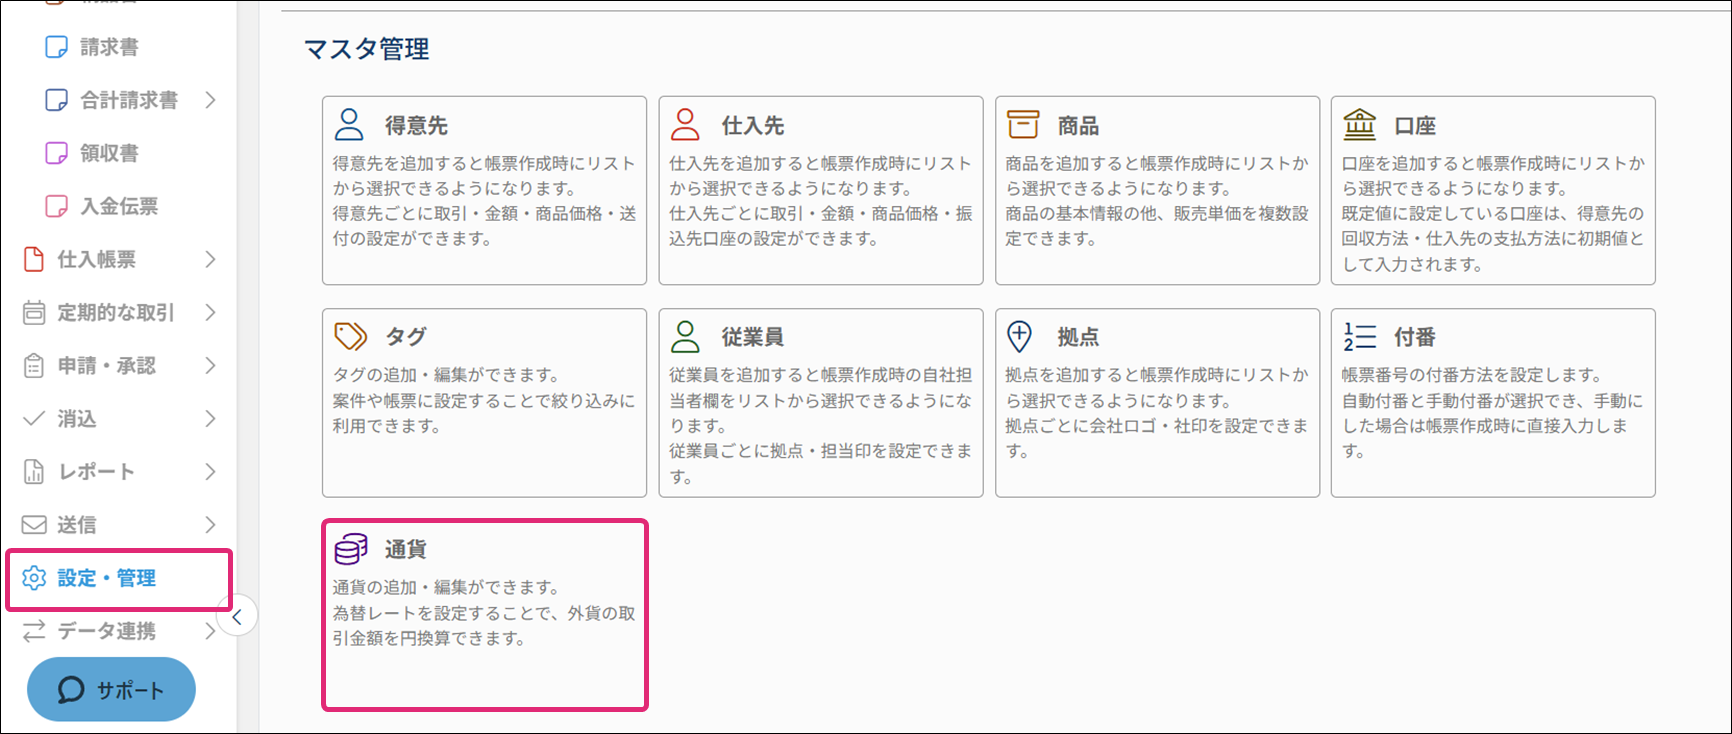Image resolution: width=1732 pixels, height=734 pixels.
Task: Open 設定・管理 in the sidebar
Action: point(106,578)
